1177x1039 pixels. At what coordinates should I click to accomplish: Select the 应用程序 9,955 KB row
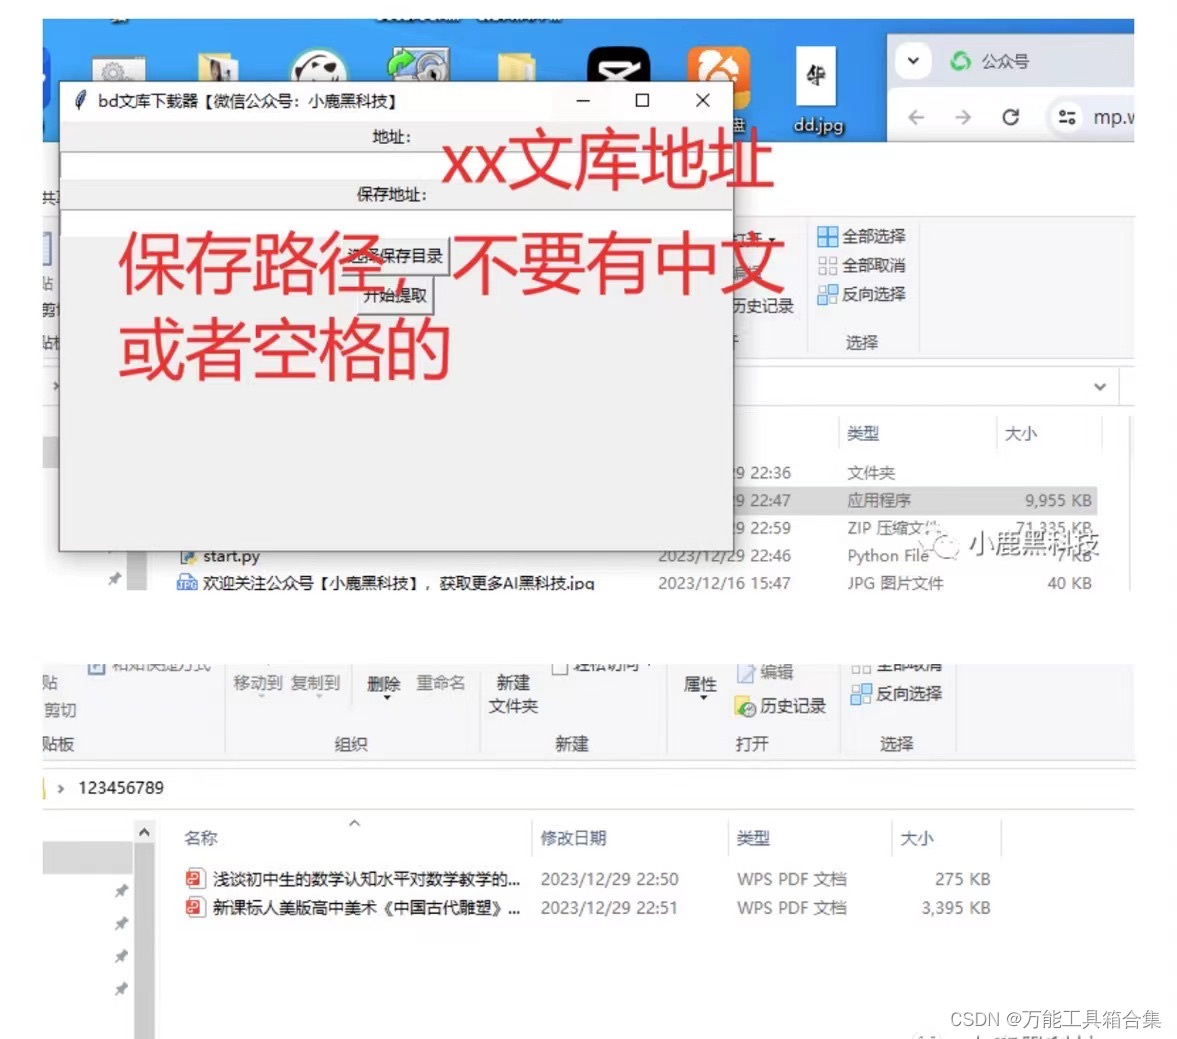914,500
